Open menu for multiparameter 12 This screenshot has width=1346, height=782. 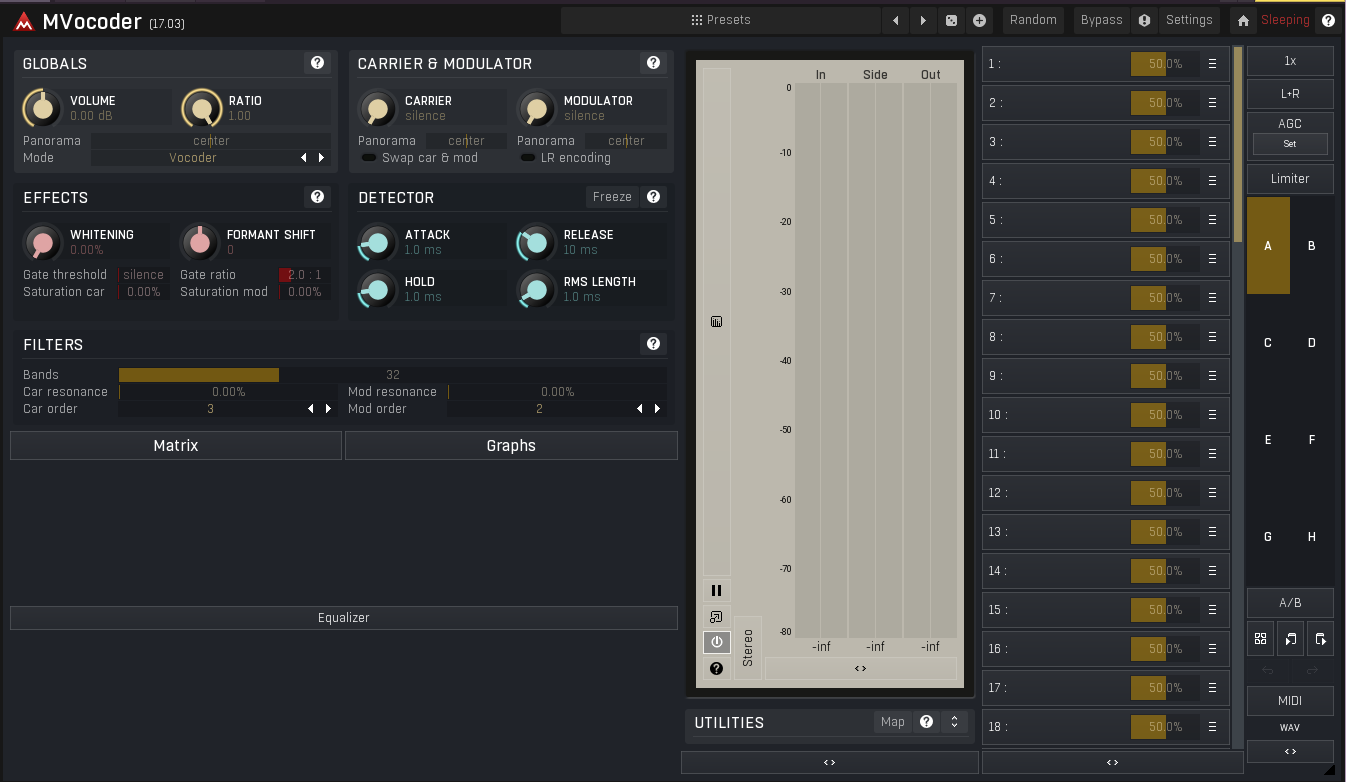coord(1212,493)
